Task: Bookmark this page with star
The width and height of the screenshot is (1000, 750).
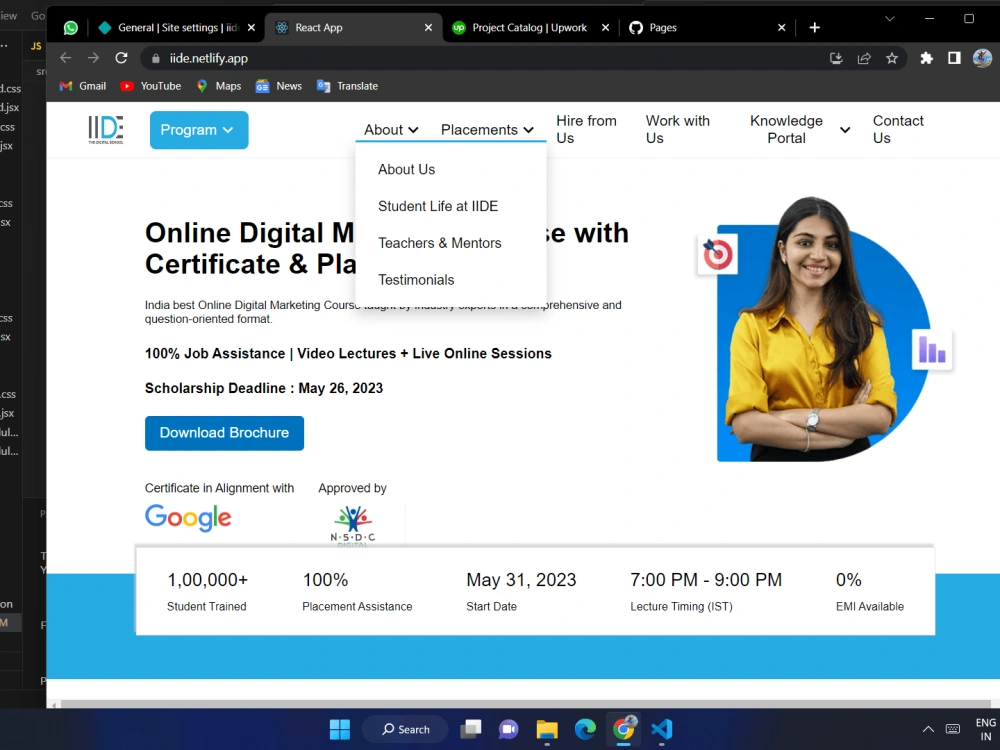Action: pyautogui.click(x=892, y=58)
